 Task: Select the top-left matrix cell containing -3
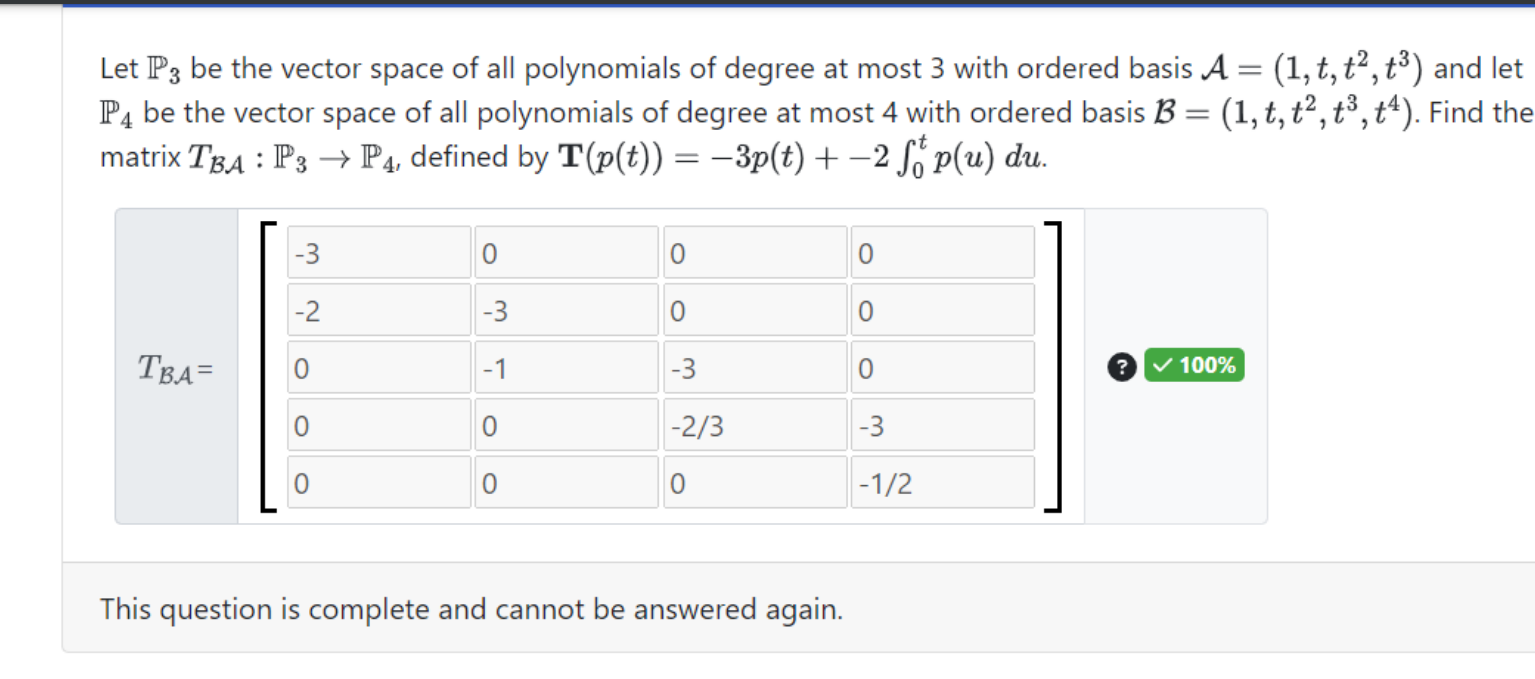coord(379,252)
